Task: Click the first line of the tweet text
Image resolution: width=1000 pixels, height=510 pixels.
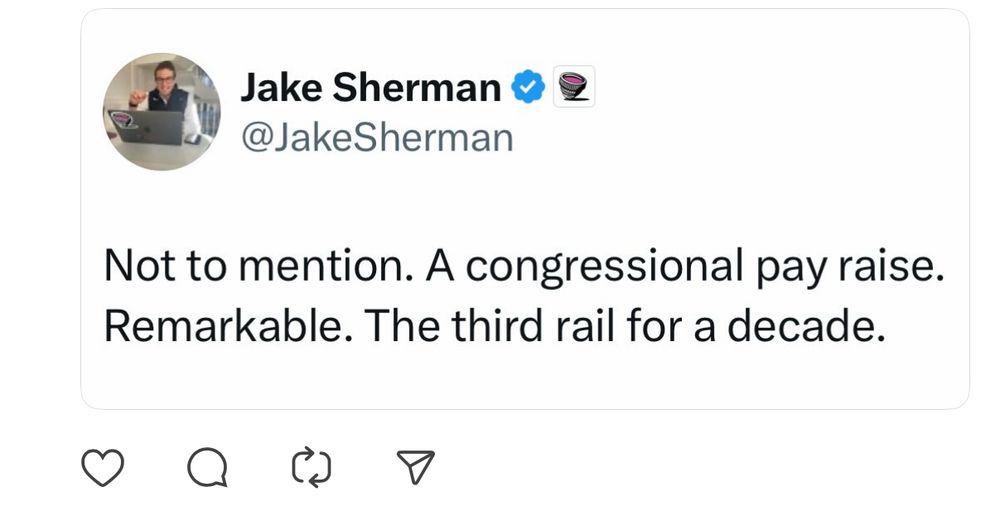Action: pyautogui.click(x=524, y=266)
